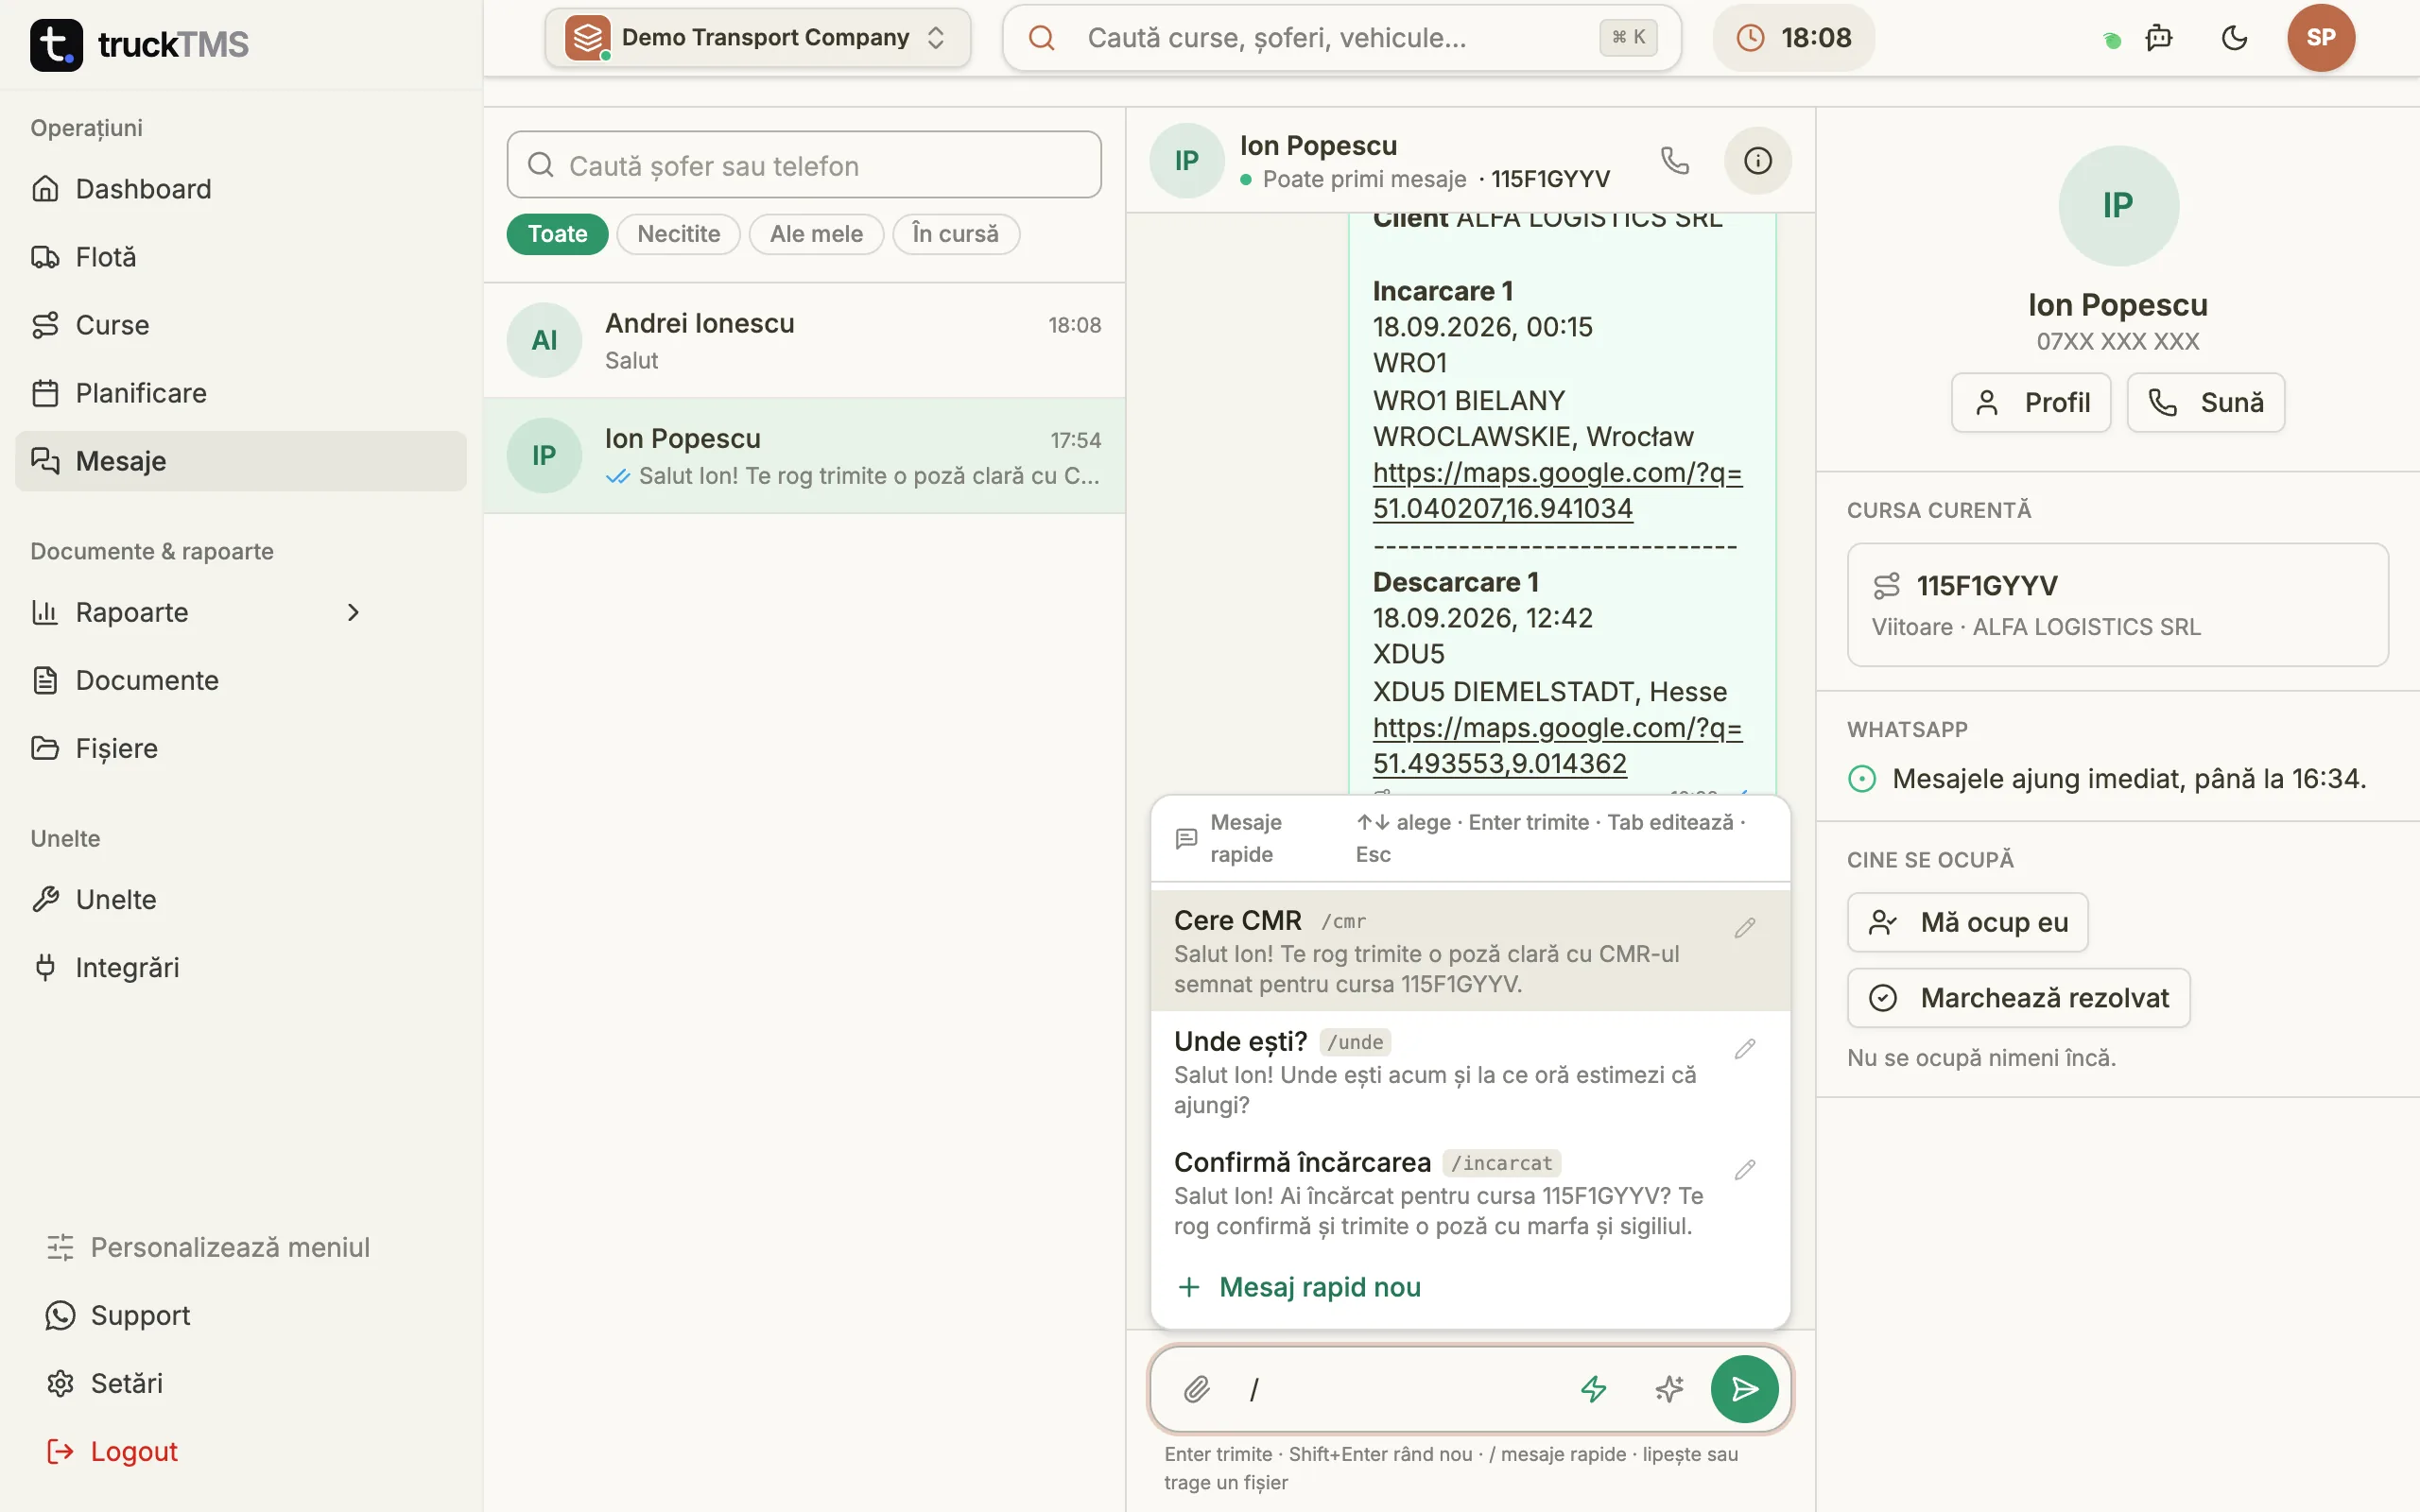Focus the Caută șofer sau telefon field
Image resolution: width=2420 pixels, height=1512 pixels.
804,165
